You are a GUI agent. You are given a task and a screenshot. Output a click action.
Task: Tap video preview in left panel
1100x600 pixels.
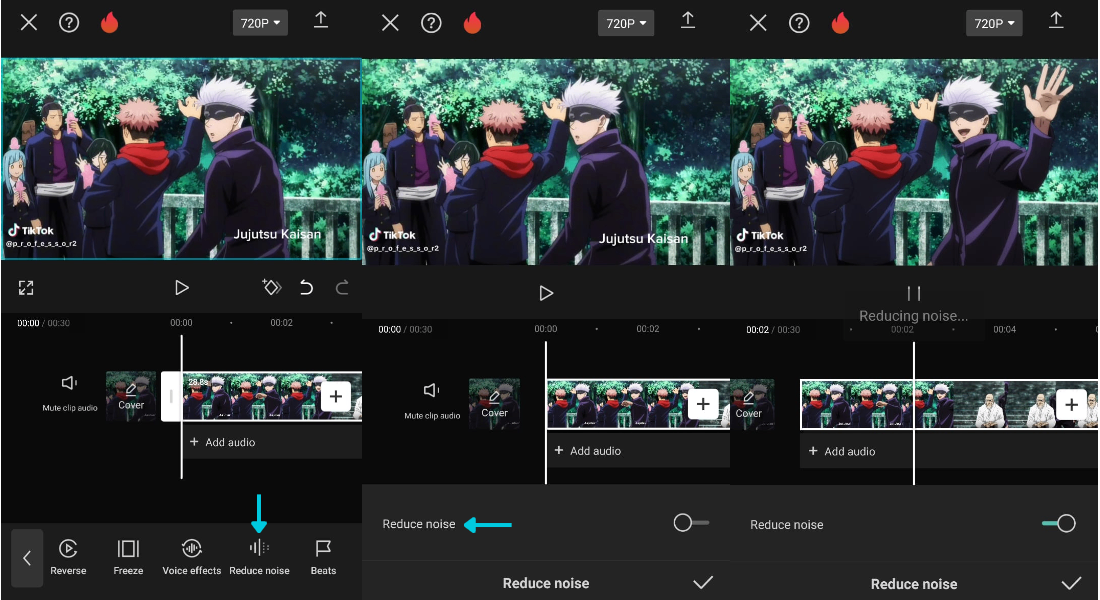[x=181, y=159]
